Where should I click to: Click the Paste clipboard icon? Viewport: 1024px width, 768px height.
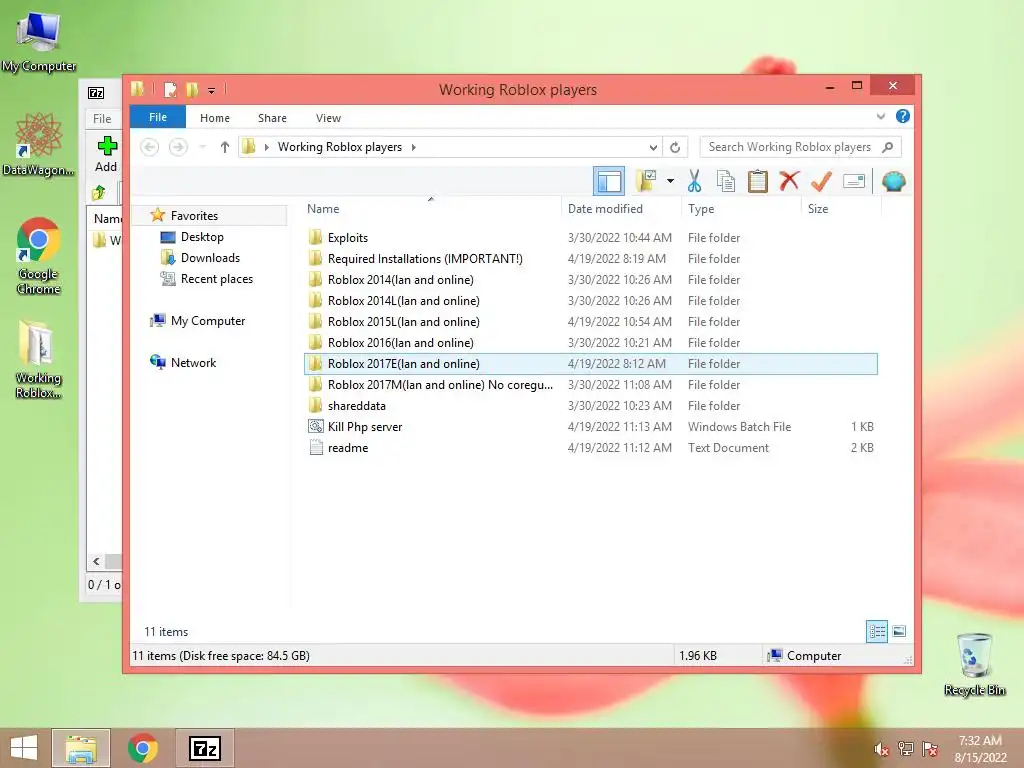tap(758, 181)
